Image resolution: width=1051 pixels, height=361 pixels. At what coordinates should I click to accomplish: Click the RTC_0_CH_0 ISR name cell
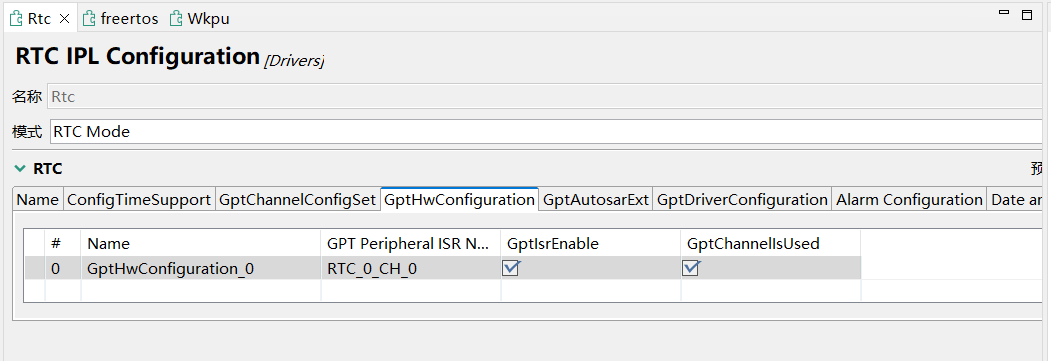[x=411, y=269]
